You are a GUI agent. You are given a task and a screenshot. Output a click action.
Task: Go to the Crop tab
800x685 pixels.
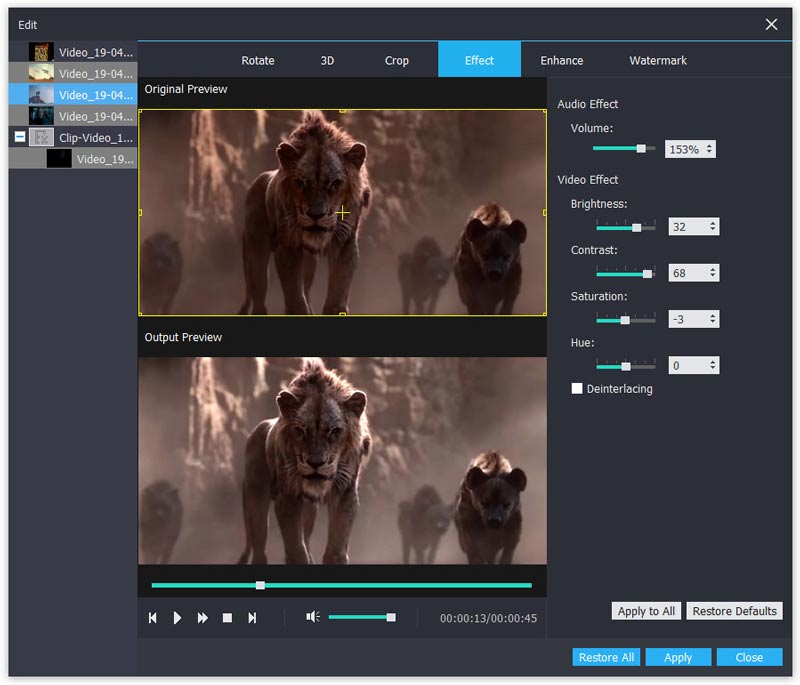pyautogui.click(x=396, y=60)
